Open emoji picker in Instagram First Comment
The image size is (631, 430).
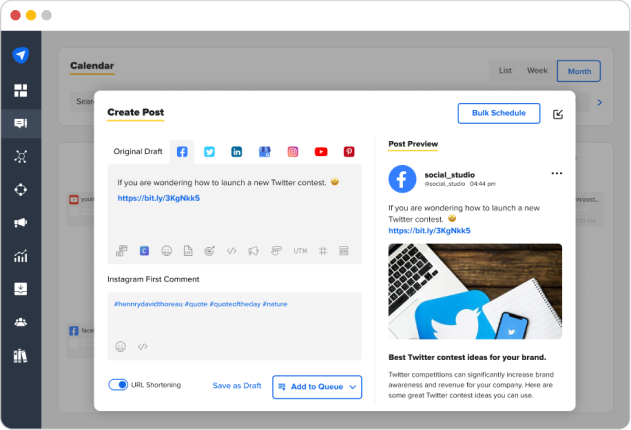coord(120,347)
